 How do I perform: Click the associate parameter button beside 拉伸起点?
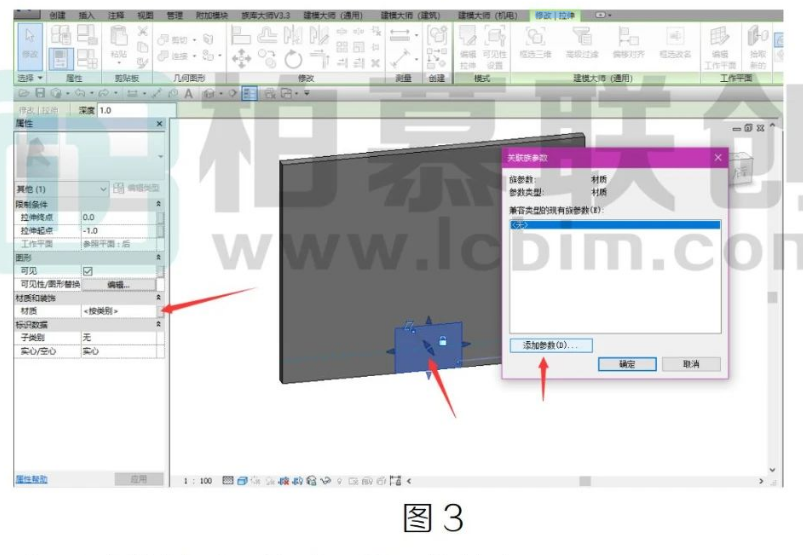160,231
